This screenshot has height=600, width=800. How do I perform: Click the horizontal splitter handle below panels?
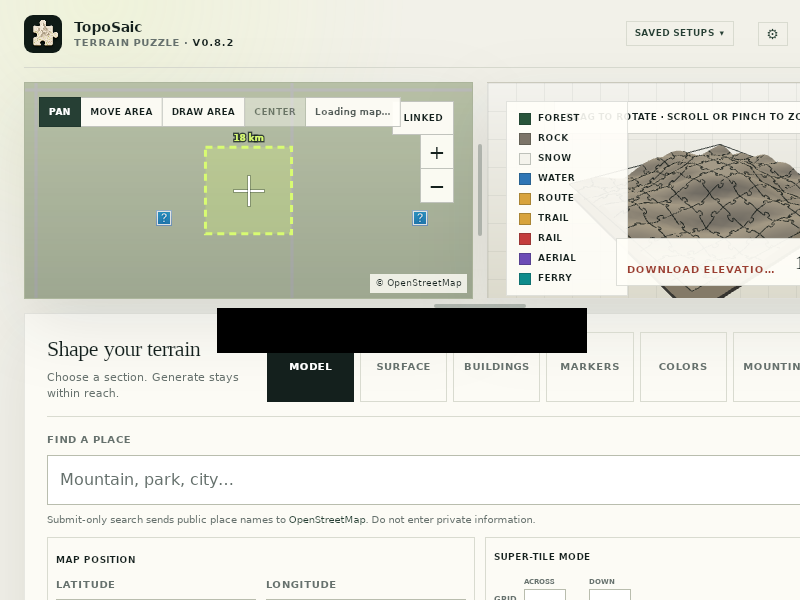(x=480, y=306)
